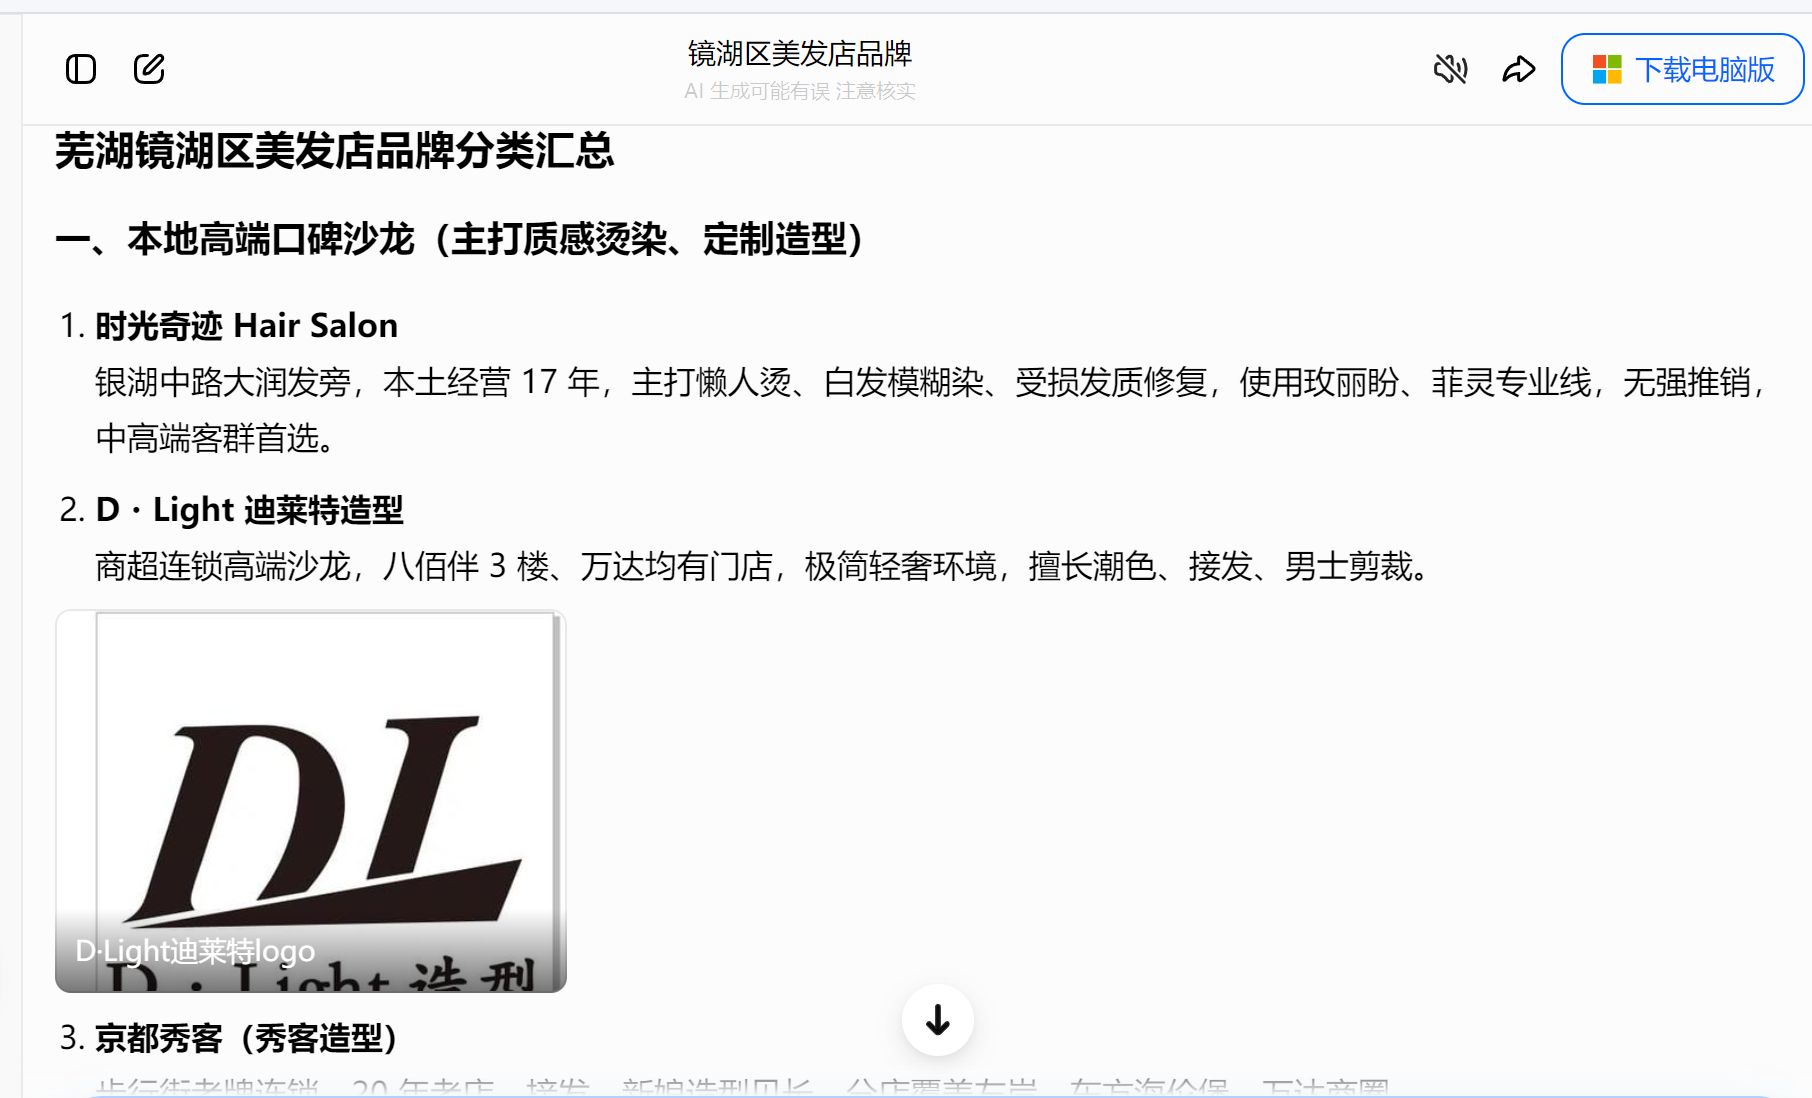Click heading 芜湖镜湖区美发店品牌分类汇总
Screen dimensions: 1812x1098
pos(334,151)
